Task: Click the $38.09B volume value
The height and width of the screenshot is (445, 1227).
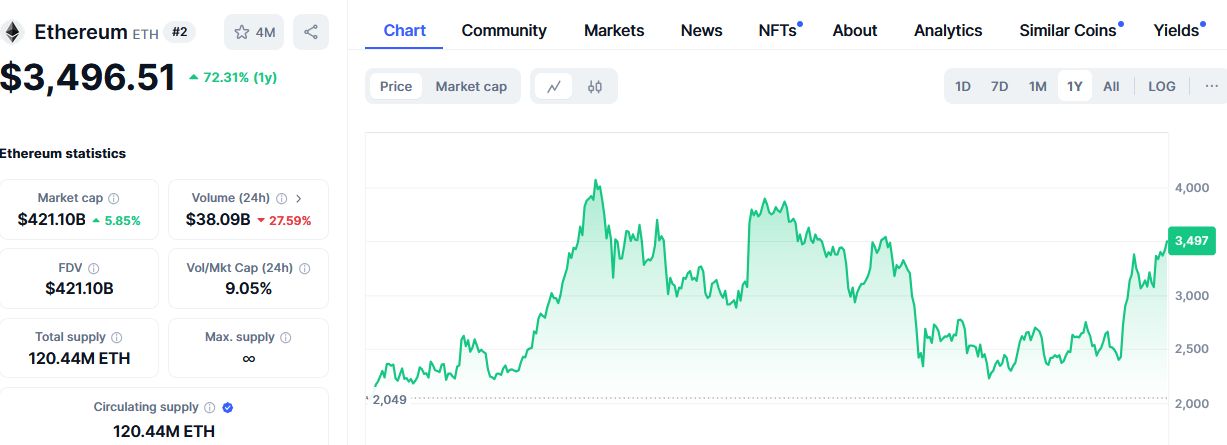Action: coord(218,219)
